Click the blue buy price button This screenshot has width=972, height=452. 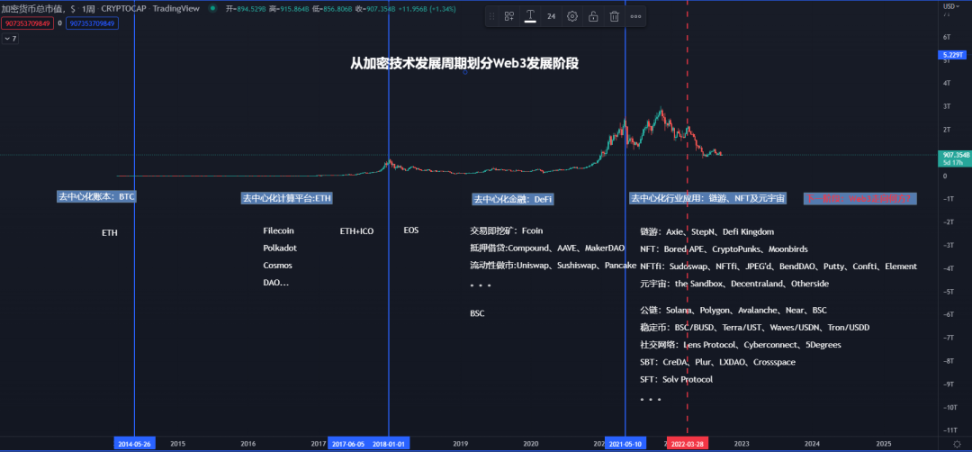pos(91,22)
